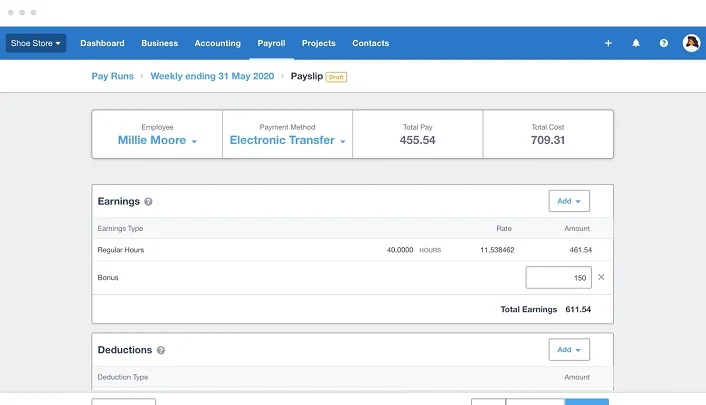Click the Draft status badge

click(x=336, y=77)
